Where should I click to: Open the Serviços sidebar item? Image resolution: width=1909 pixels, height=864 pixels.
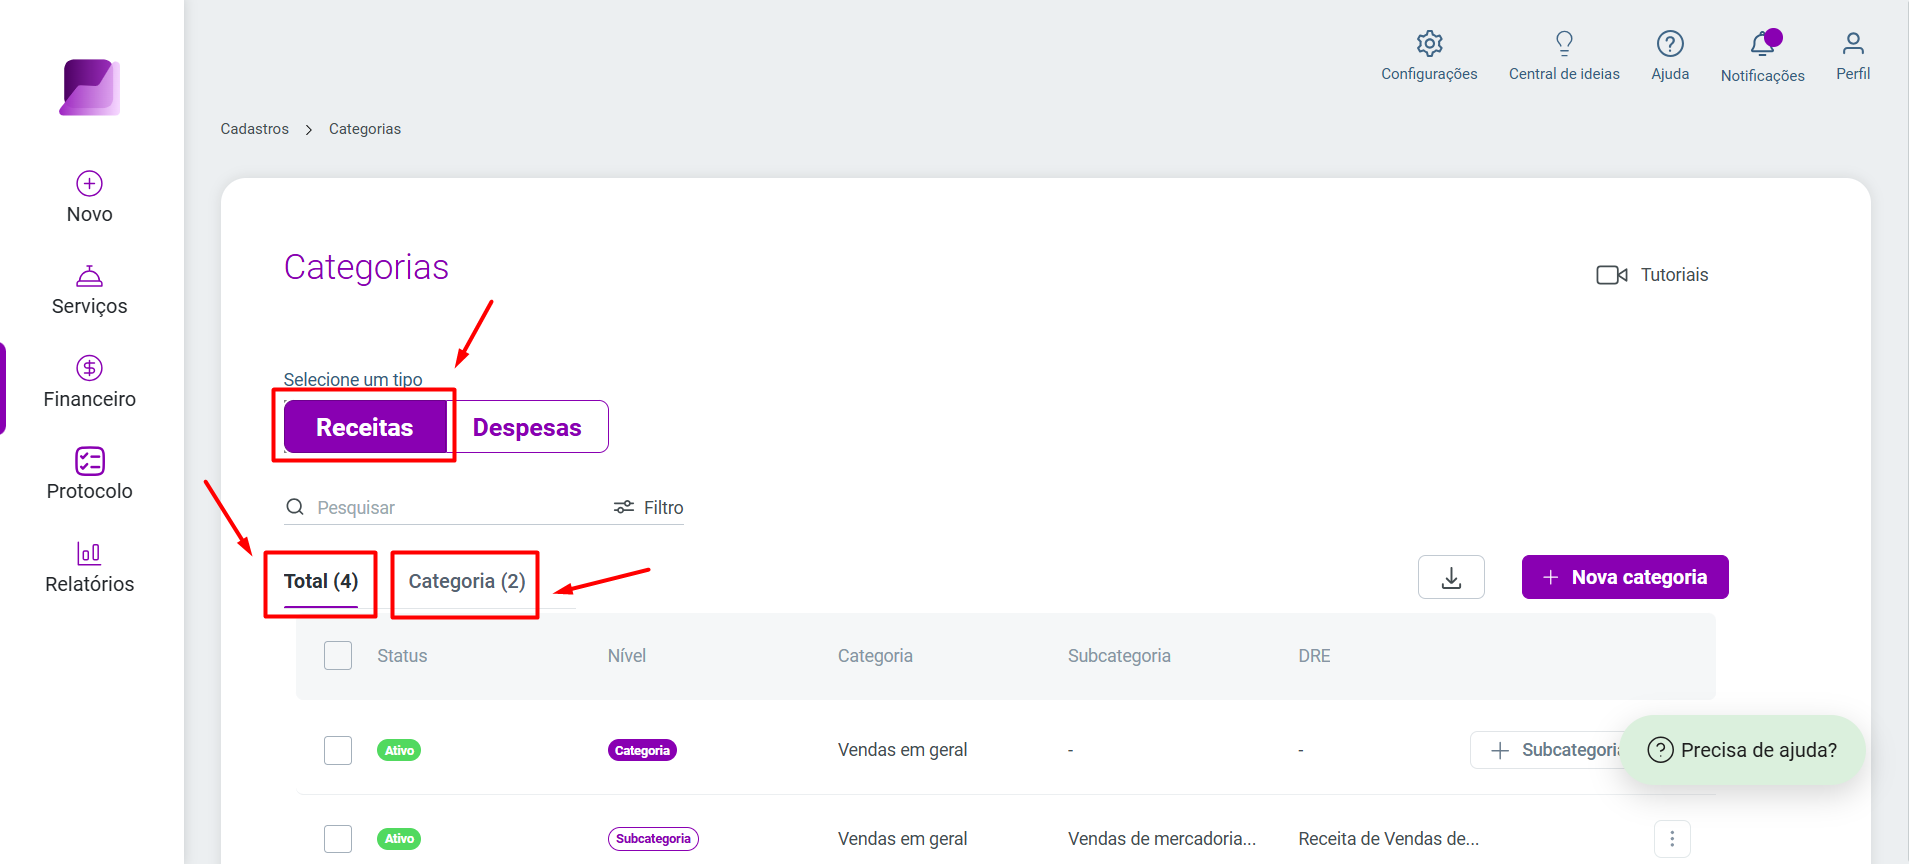click(x=89, y=291)
